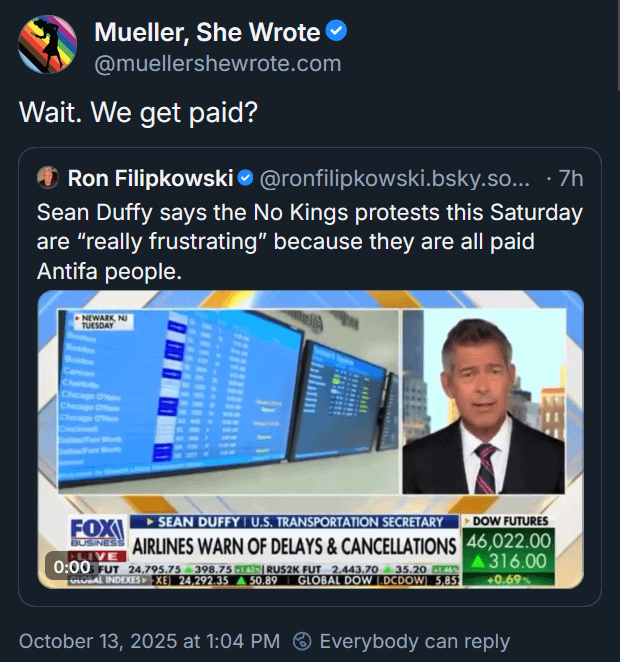Click the icon left of "Everybody can reply"
Screen dimensions: 620x662
[302, 641]
